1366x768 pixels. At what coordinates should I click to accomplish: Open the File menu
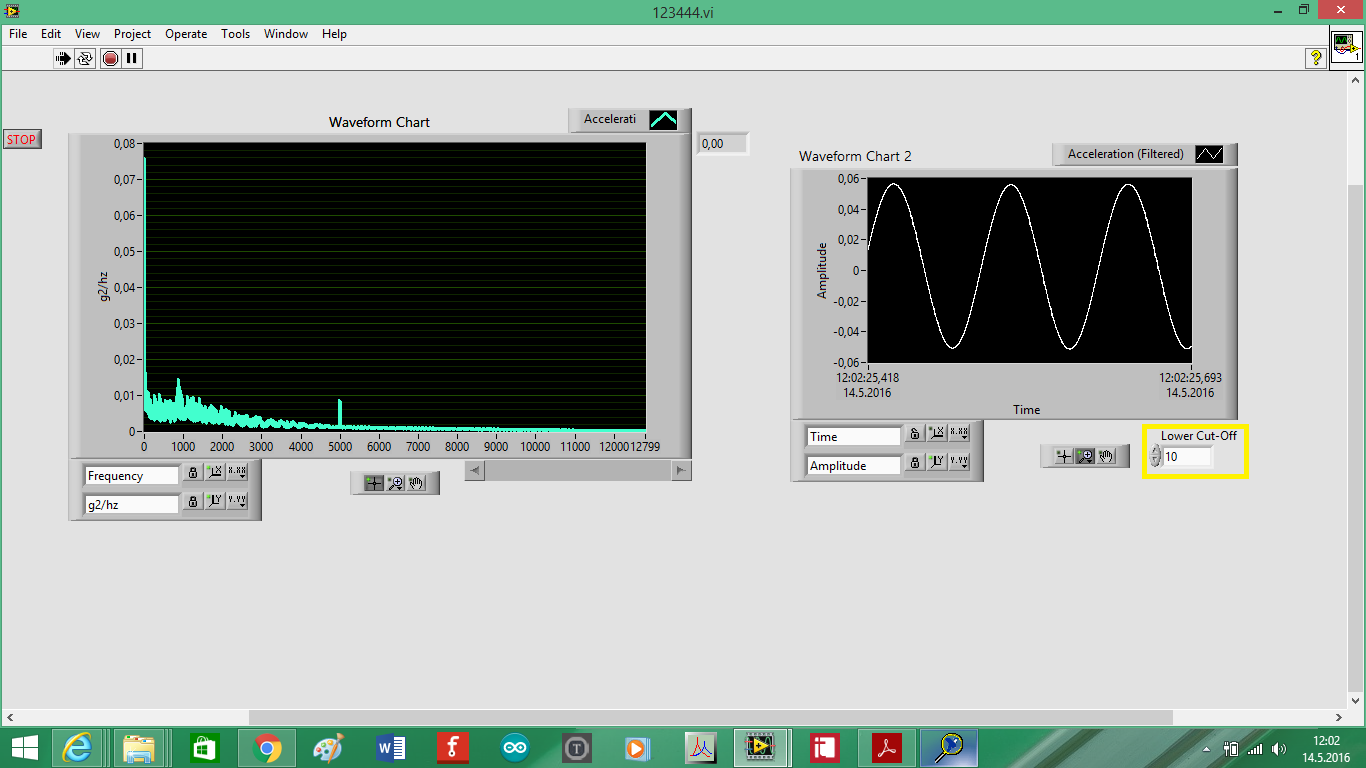[18, 34]
